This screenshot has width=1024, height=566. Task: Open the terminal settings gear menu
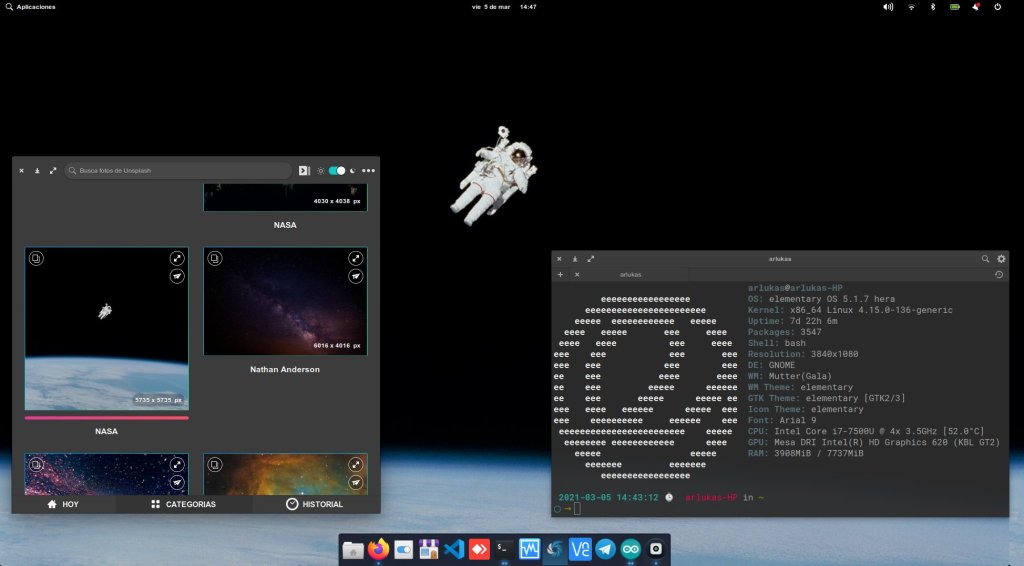pos(1000,259)
